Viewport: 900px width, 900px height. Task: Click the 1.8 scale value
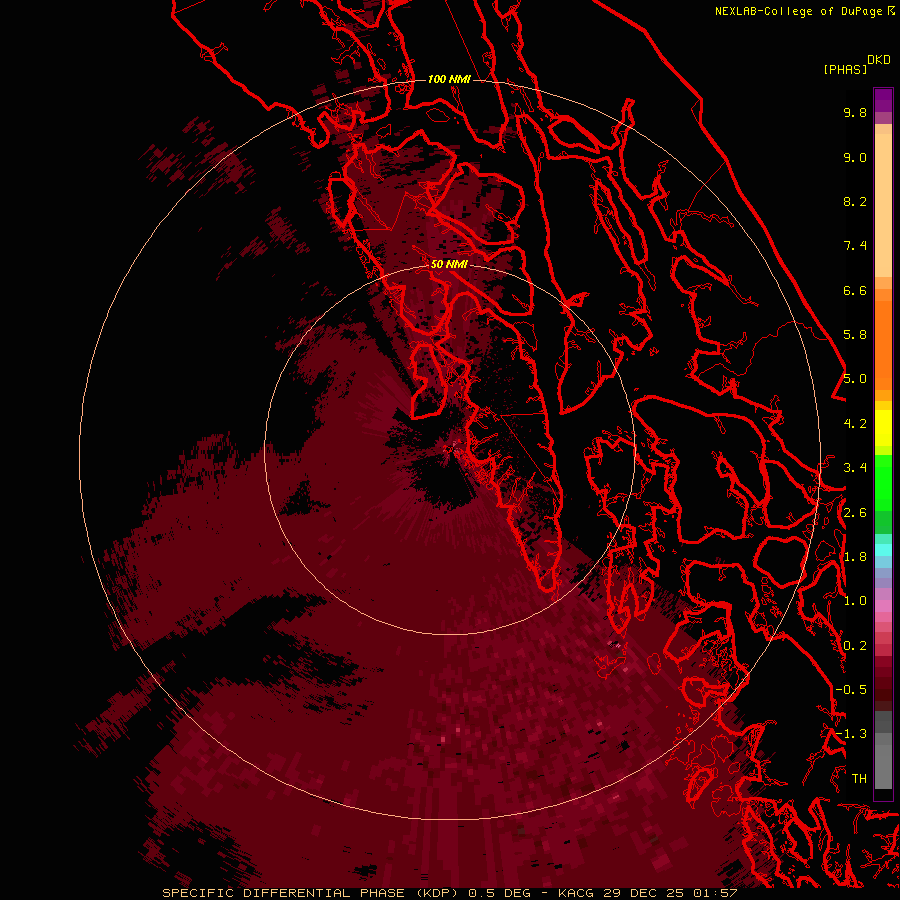click(855, 557)
